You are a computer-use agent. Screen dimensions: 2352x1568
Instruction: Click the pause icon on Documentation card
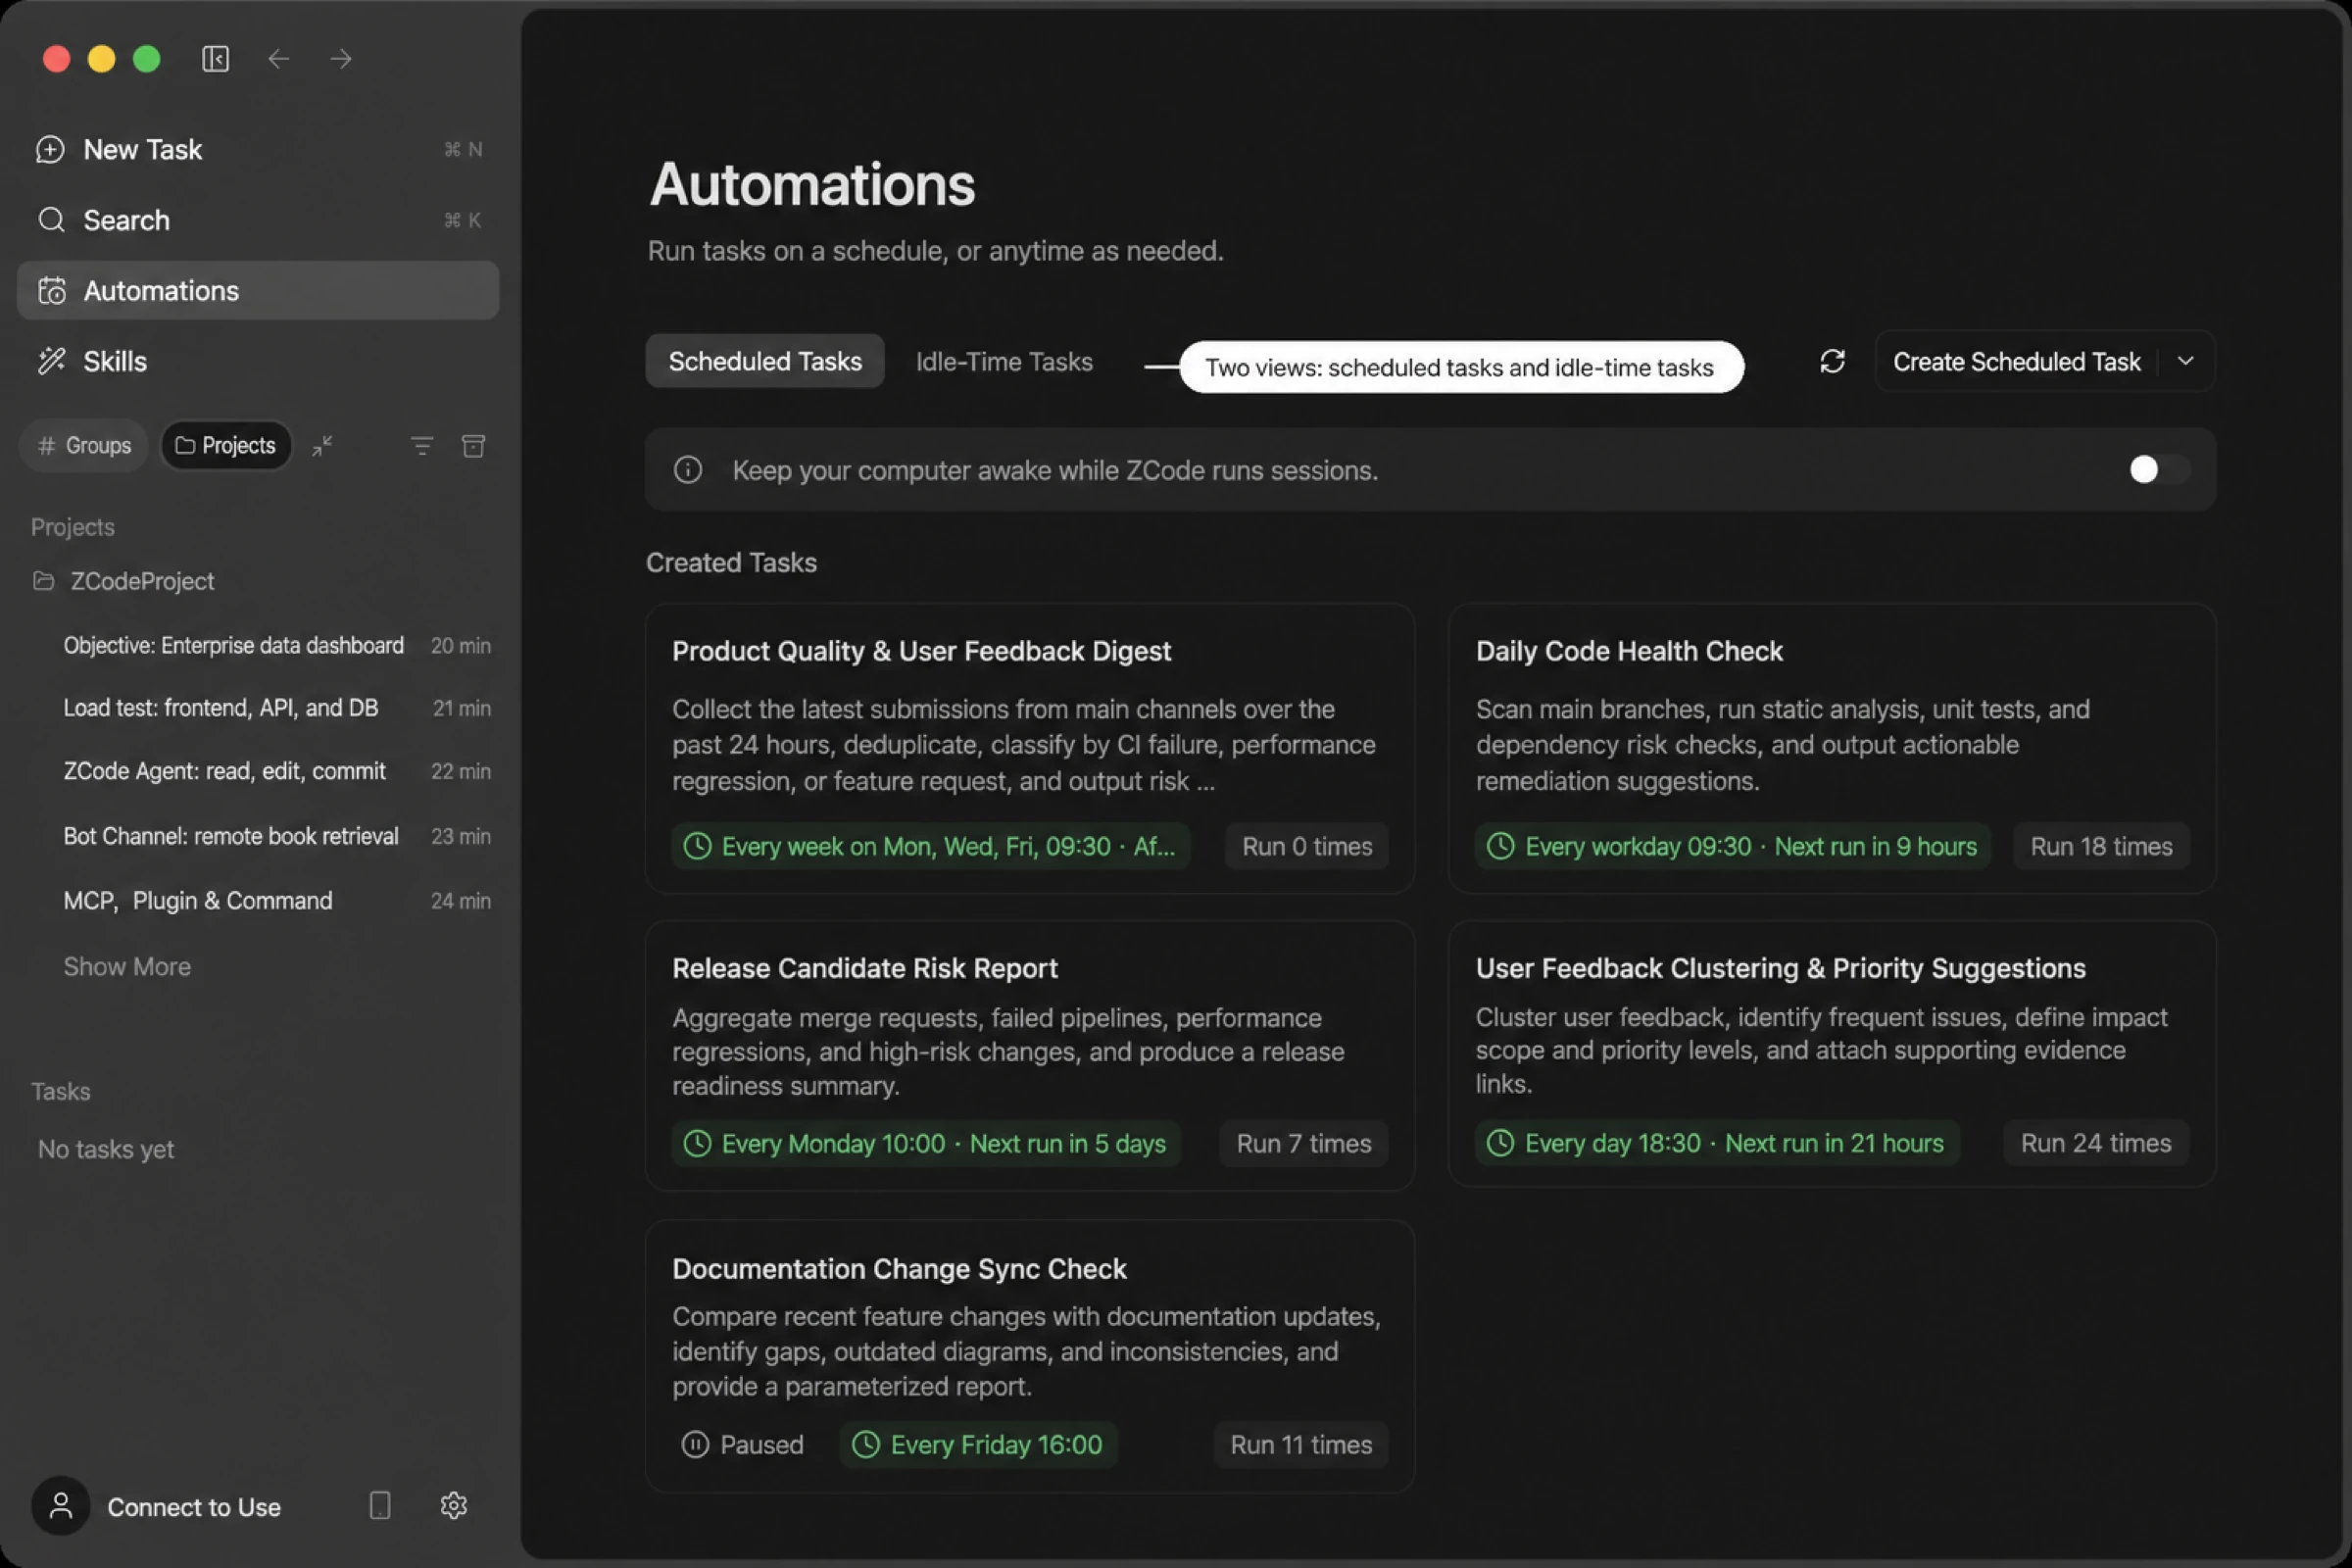(x=695, y=1445)
